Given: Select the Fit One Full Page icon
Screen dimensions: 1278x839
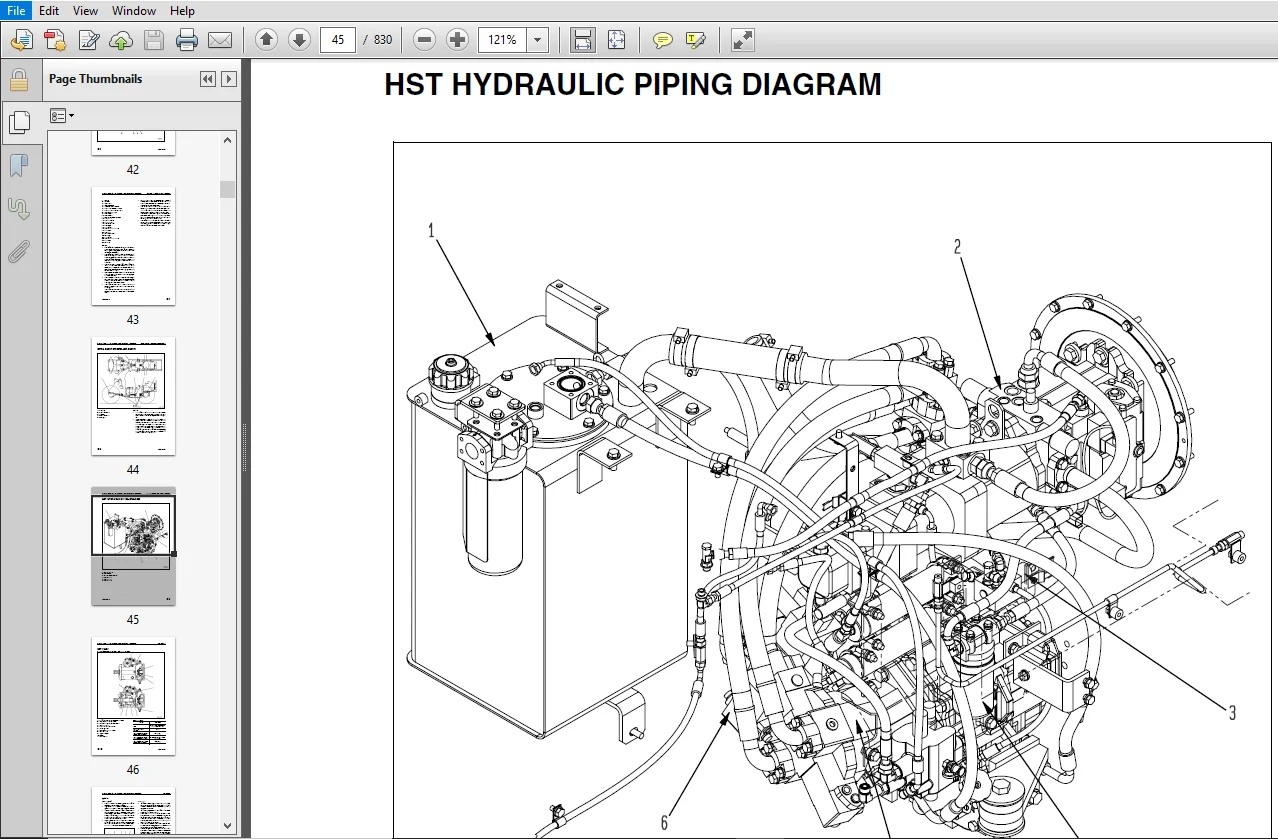Looking at the screenshot, I should tap(616, 40).
